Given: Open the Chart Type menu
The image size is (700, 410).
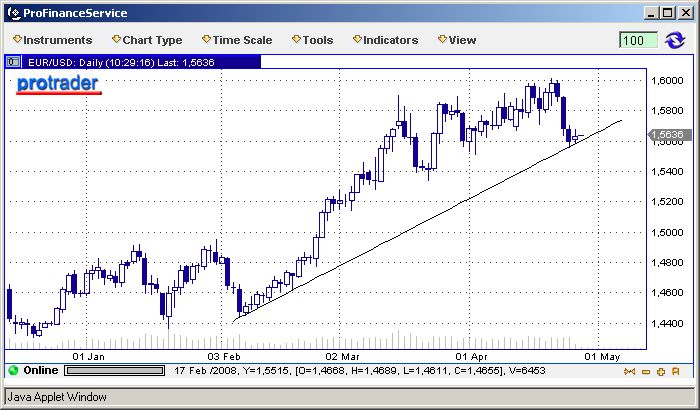Looking at the screenshot, I should tap(147, 40).
